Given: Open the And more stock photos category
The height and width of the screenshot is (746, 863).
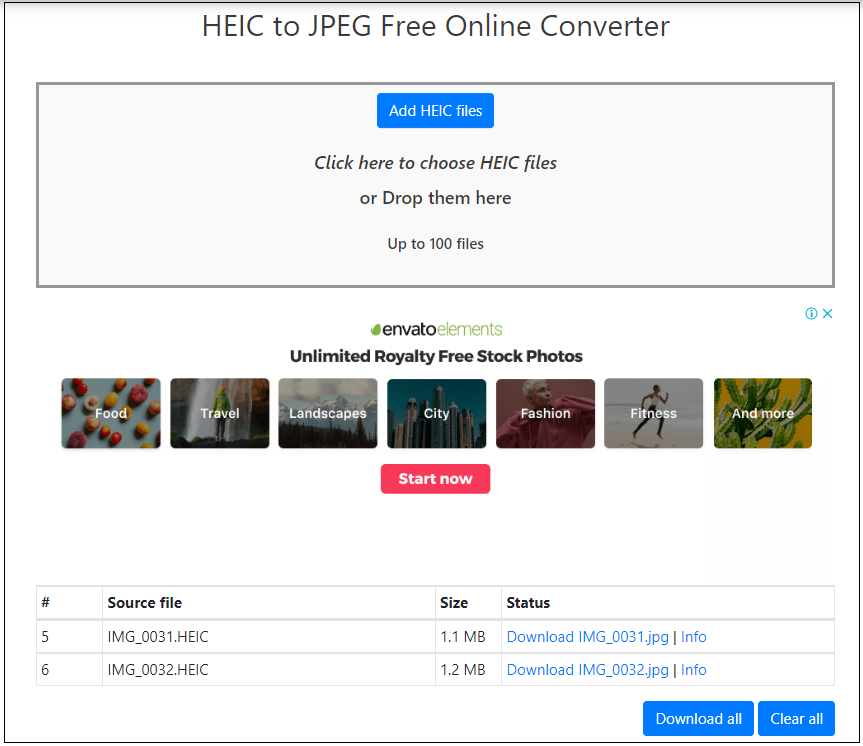Looking at the screenshot, I should click(762, 413).
